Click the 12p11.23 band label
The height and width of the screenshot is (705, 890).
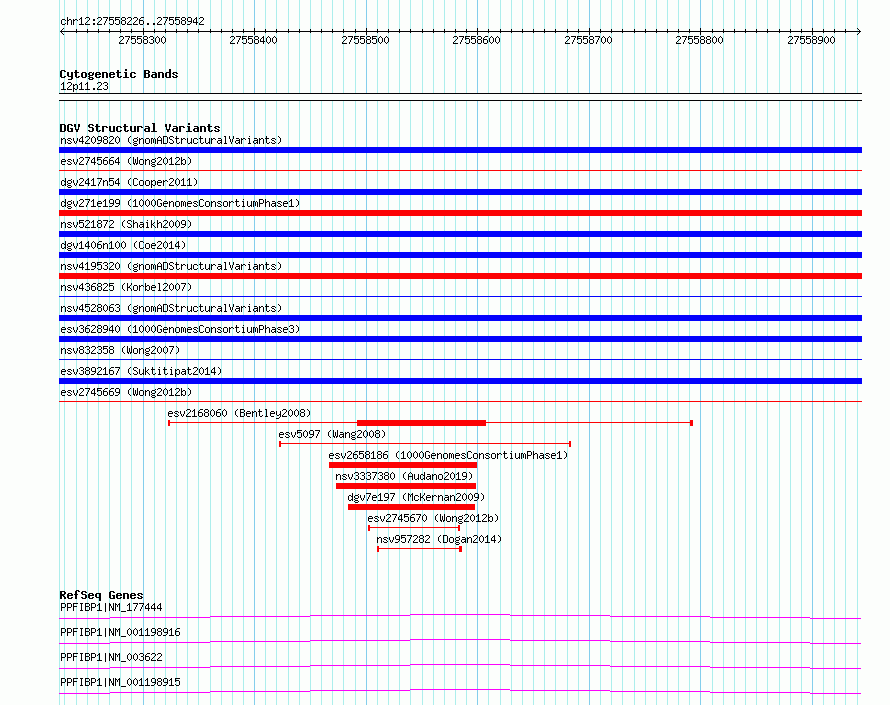click(84, 86)
